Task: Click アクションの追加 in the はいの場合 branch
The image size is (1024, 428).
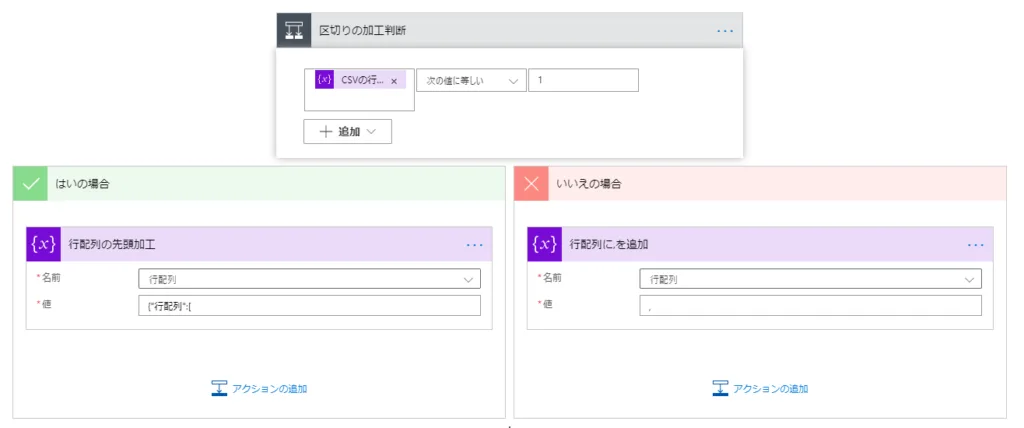Action: (x=259, y=388)
